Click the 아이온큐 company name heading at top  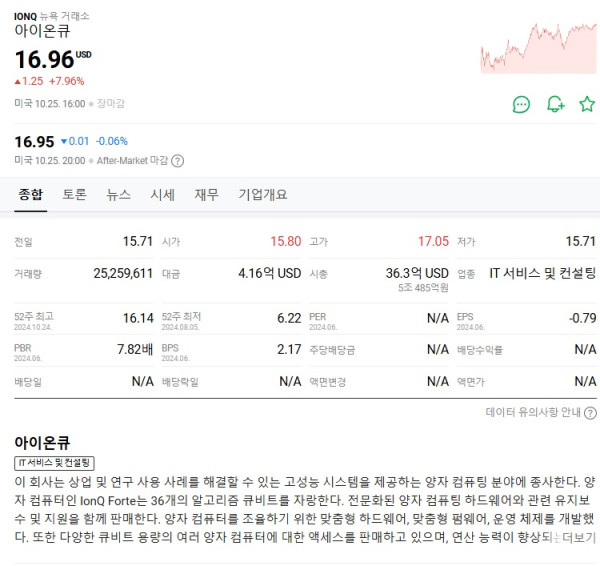tap(42, 31)
